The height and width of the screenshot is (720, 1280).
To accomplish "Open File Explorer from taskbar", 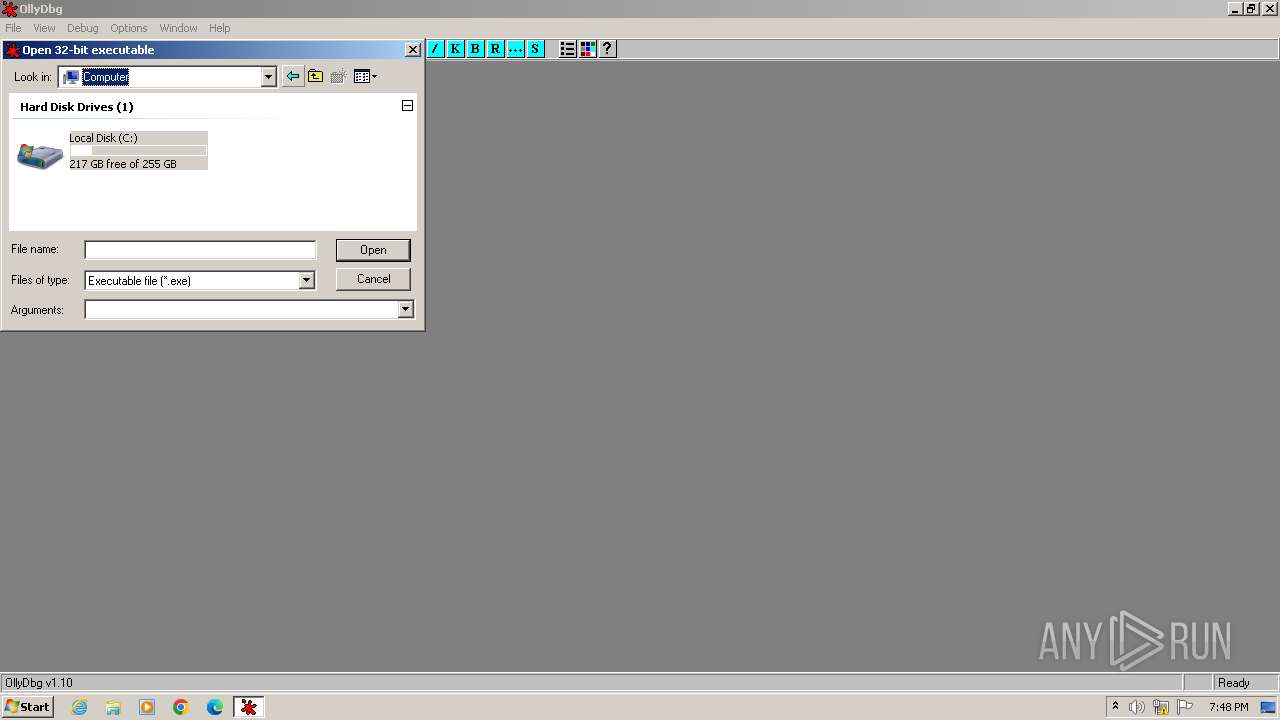I will (x=113, y=707).
